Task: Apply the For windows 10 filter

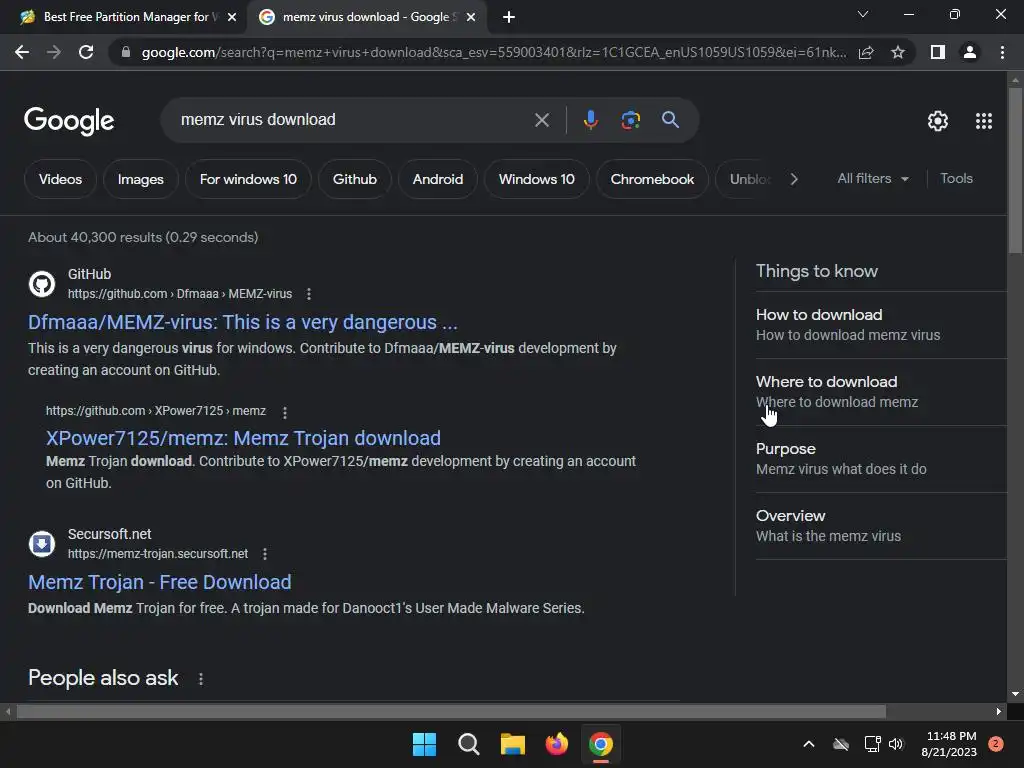Action: tap(248, 179)
